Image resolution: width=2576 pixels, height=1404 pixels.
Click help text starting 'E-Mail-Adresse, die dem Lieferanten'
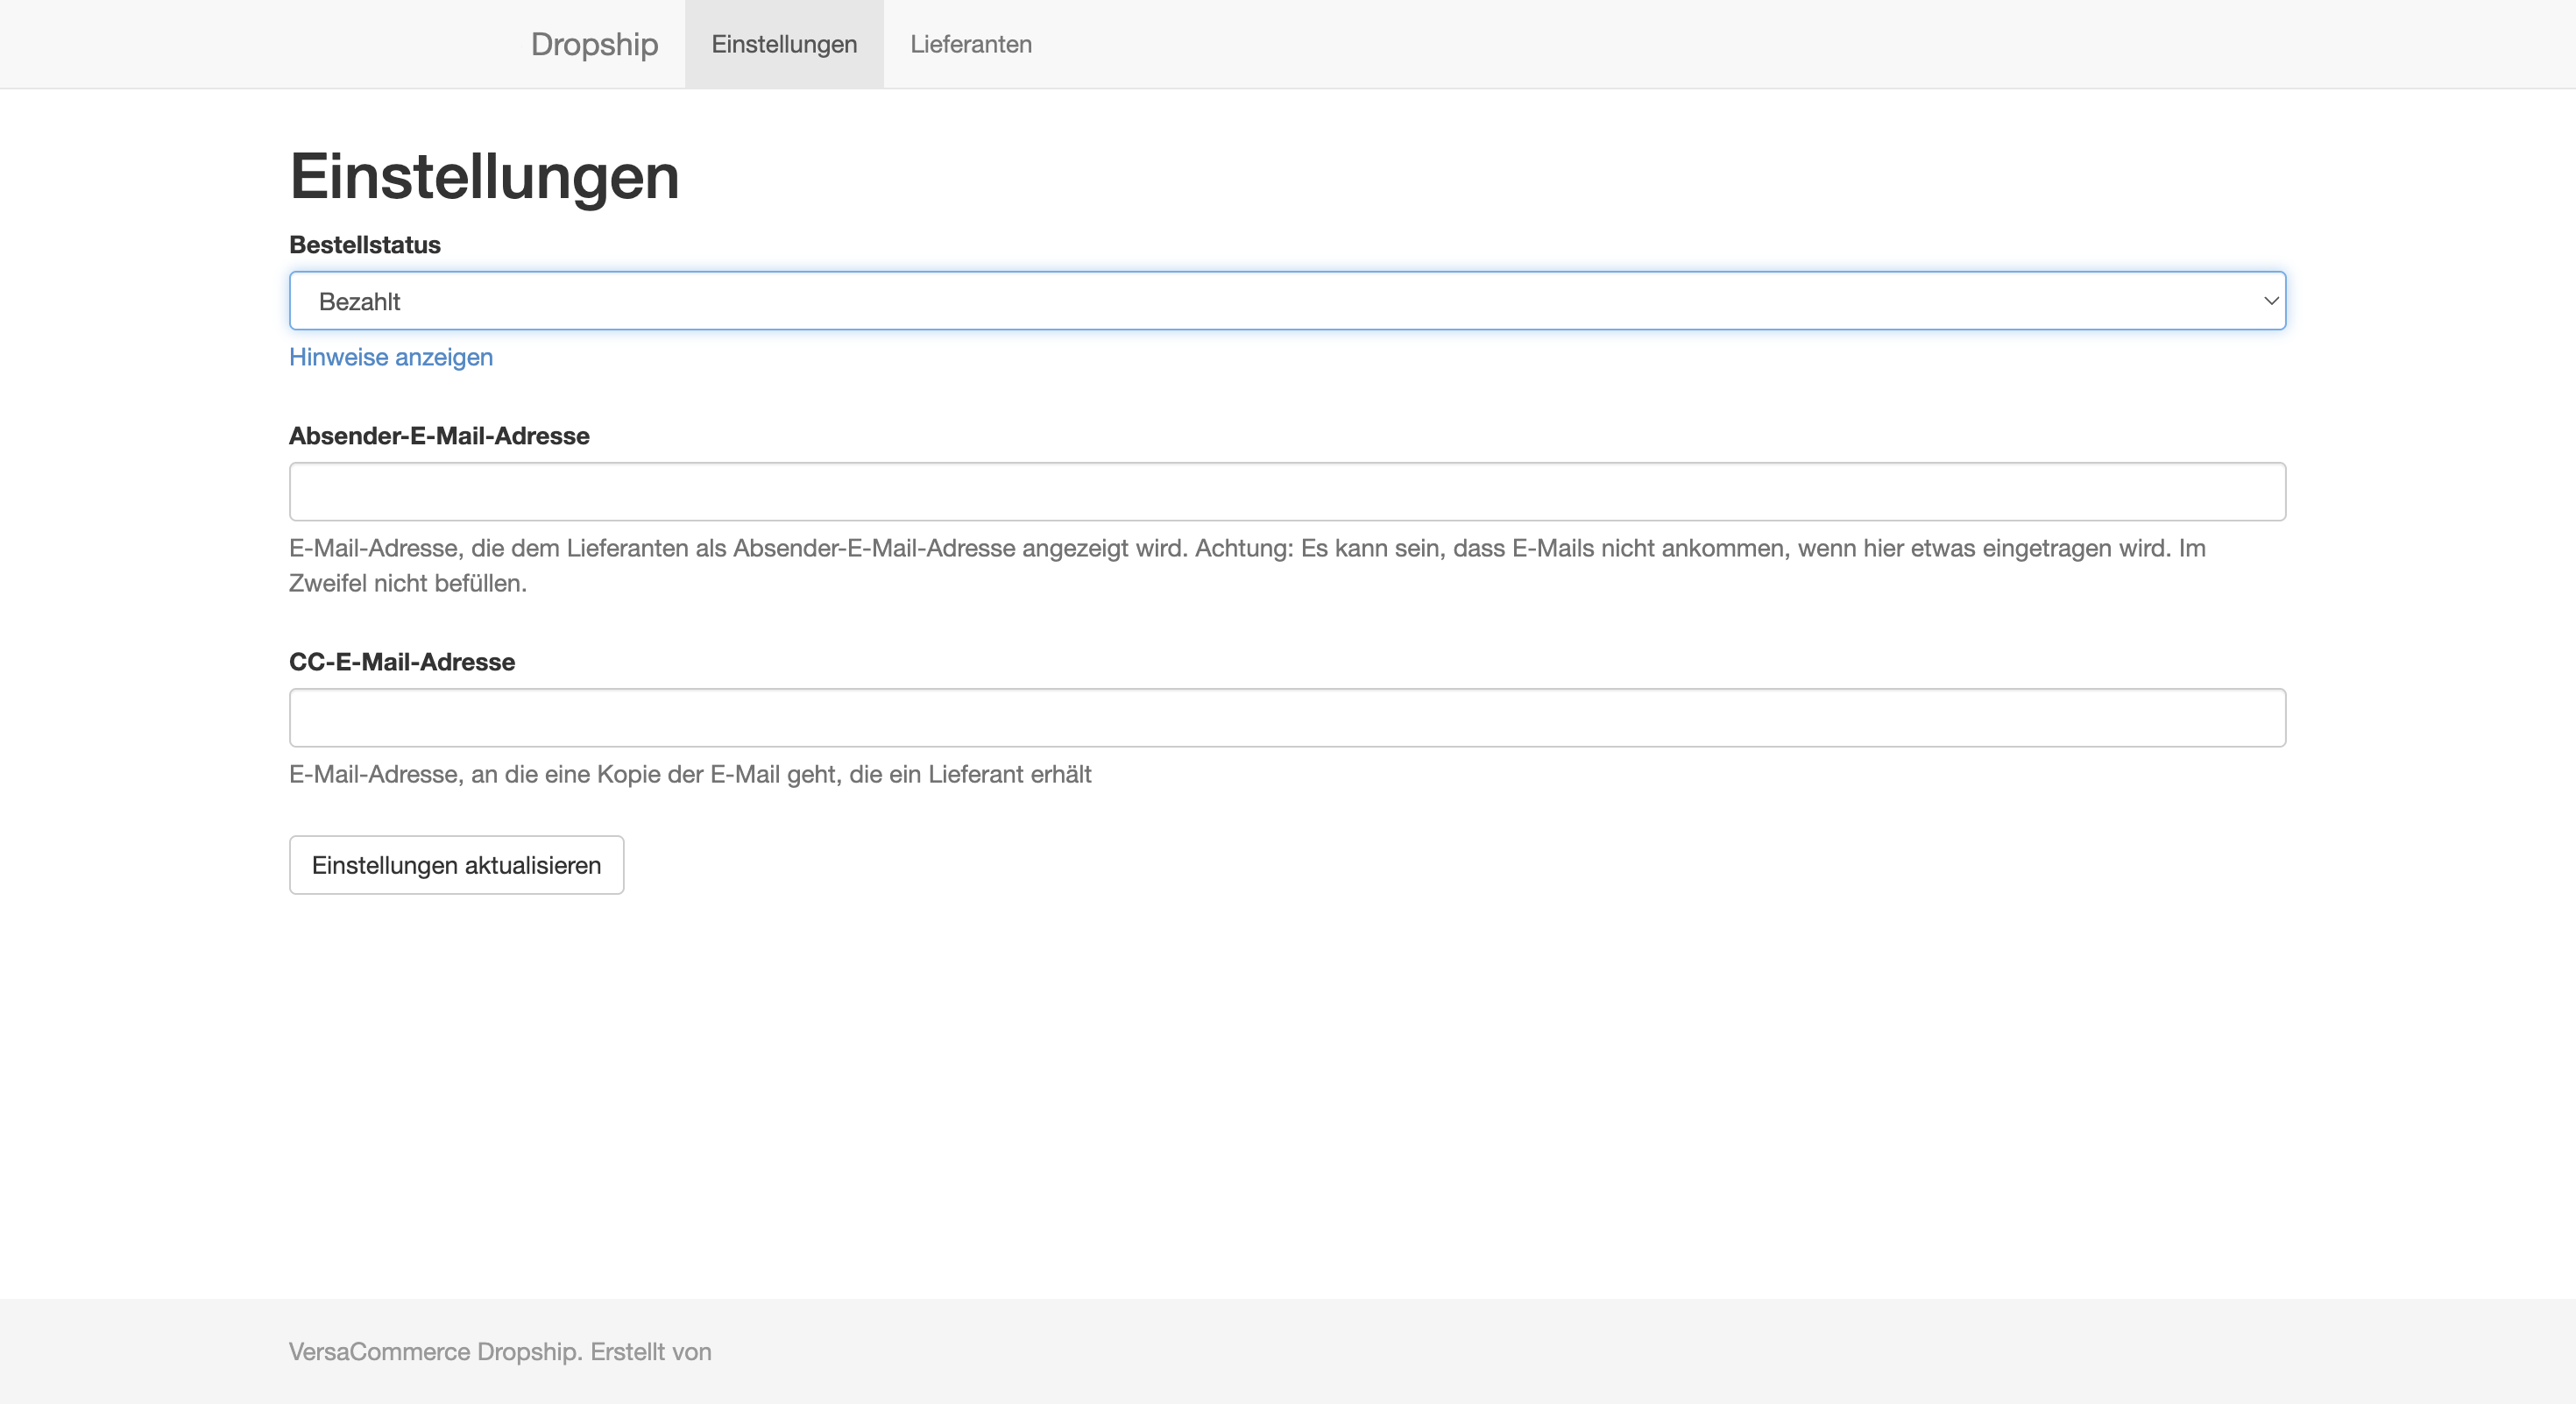[1247, 565]
